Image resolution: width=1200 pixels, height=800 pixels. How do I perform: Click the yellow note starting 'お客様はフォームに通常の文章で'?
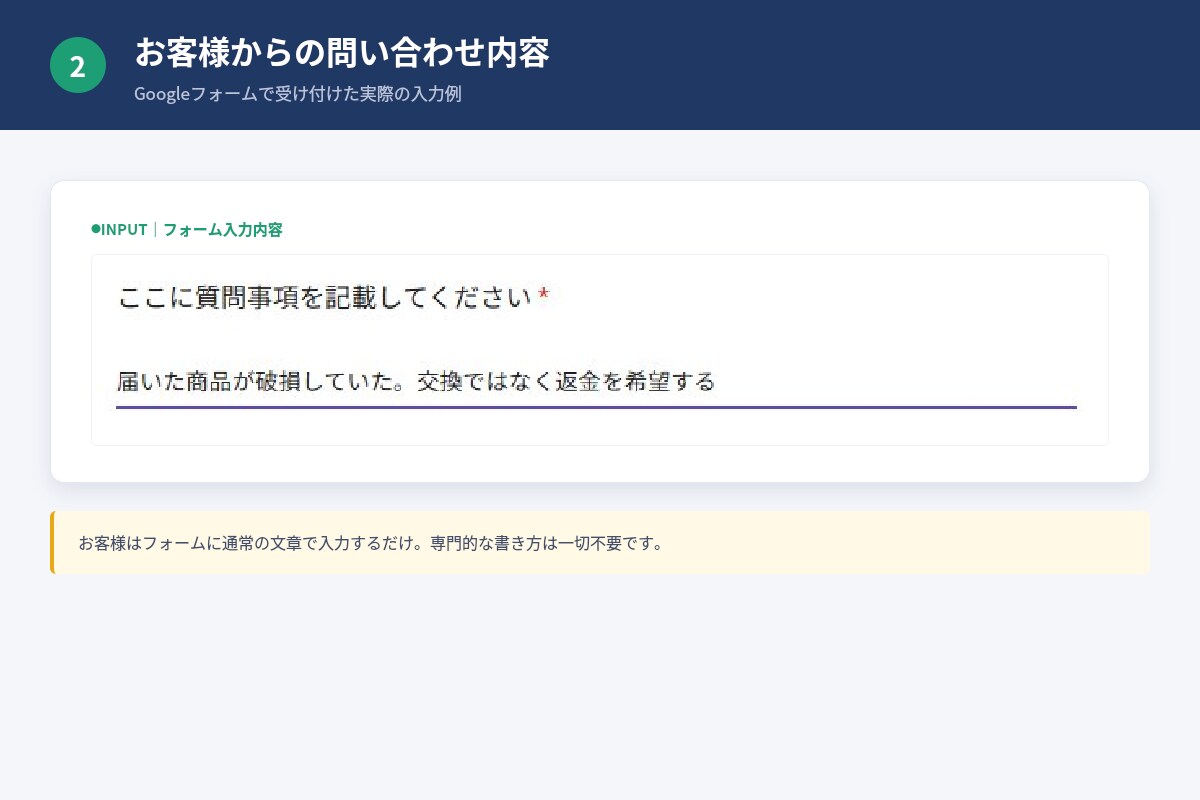tap(600, 543)
